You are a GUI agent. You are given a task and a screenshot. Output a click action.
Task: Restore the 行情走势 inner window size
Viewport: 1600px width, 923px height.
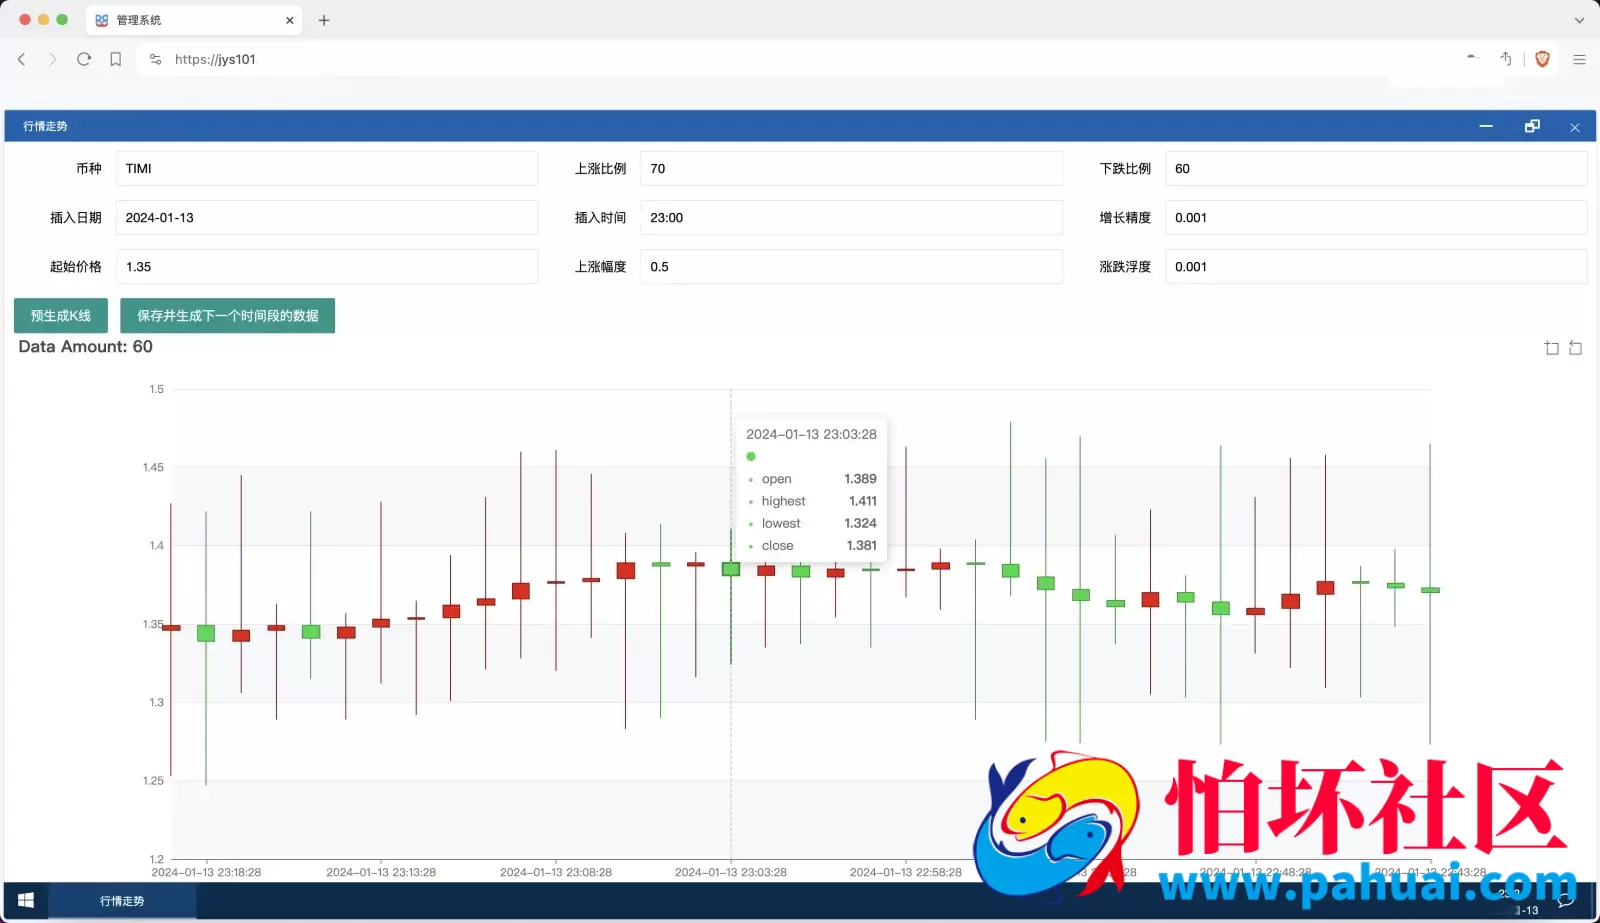click(1532, 127)
